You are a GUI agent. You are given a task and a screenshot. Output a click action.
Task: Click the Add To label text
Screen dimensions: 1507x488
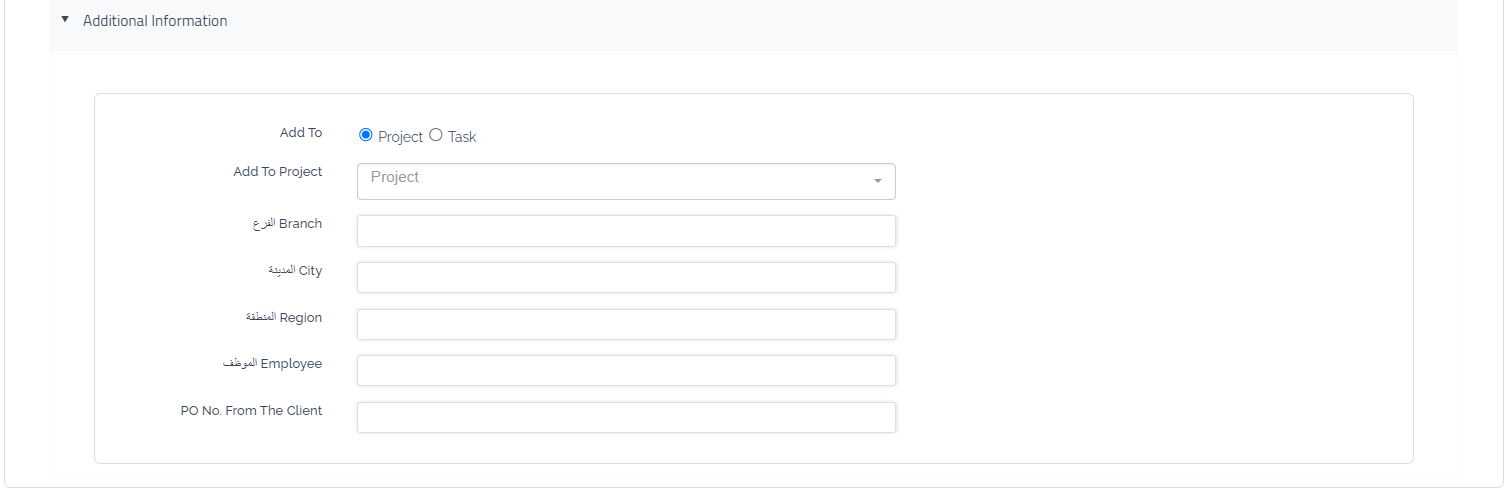click(x=301, y=133)
